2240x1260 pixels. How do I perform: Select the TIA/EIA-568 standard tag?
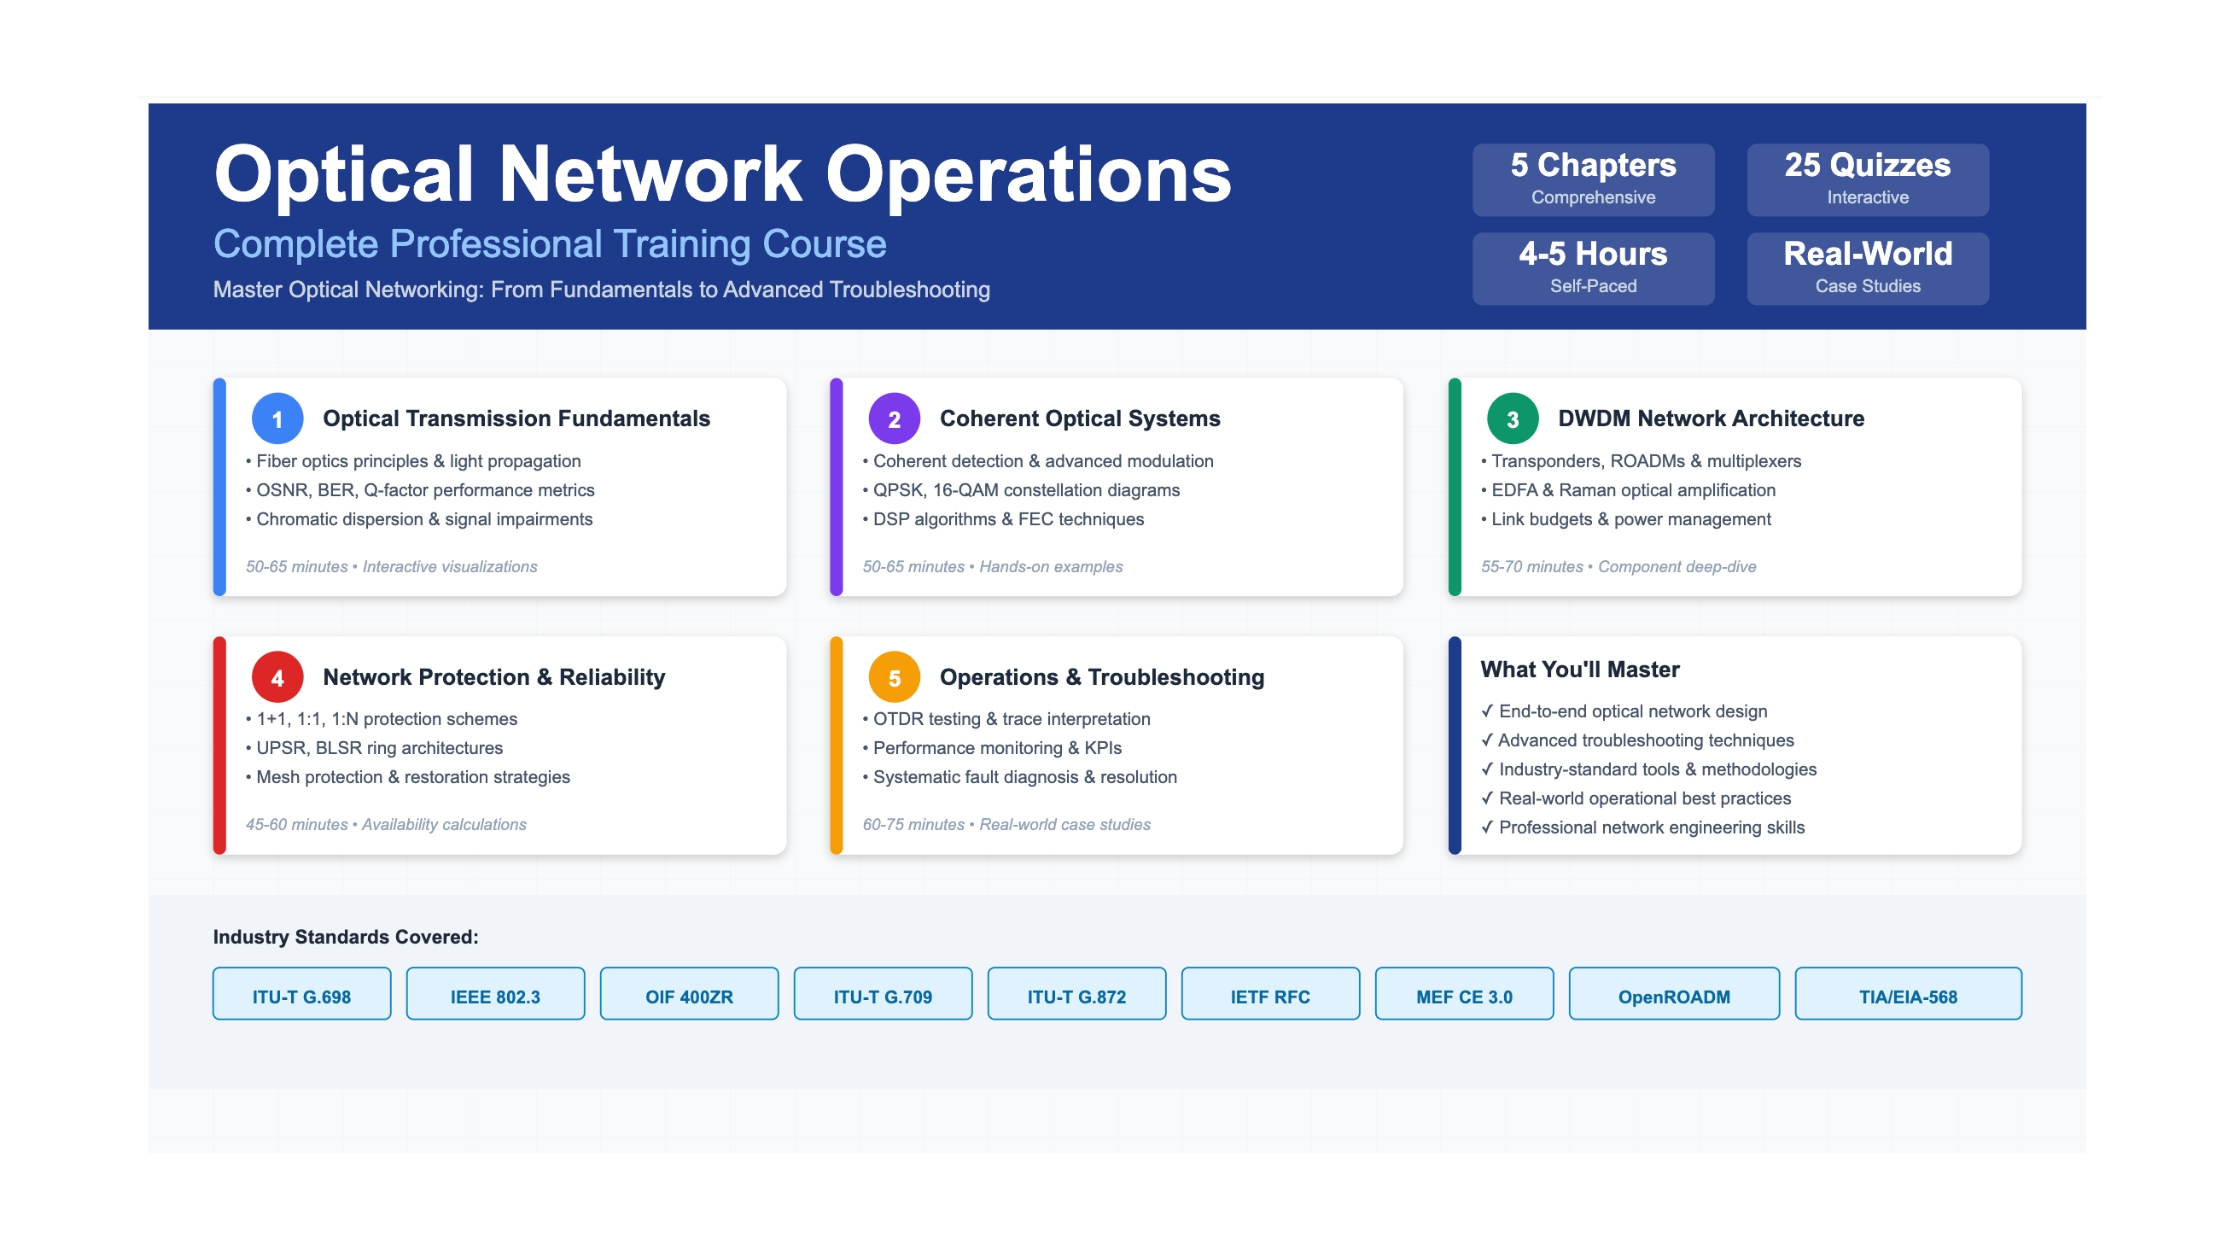click(1907, 996)
